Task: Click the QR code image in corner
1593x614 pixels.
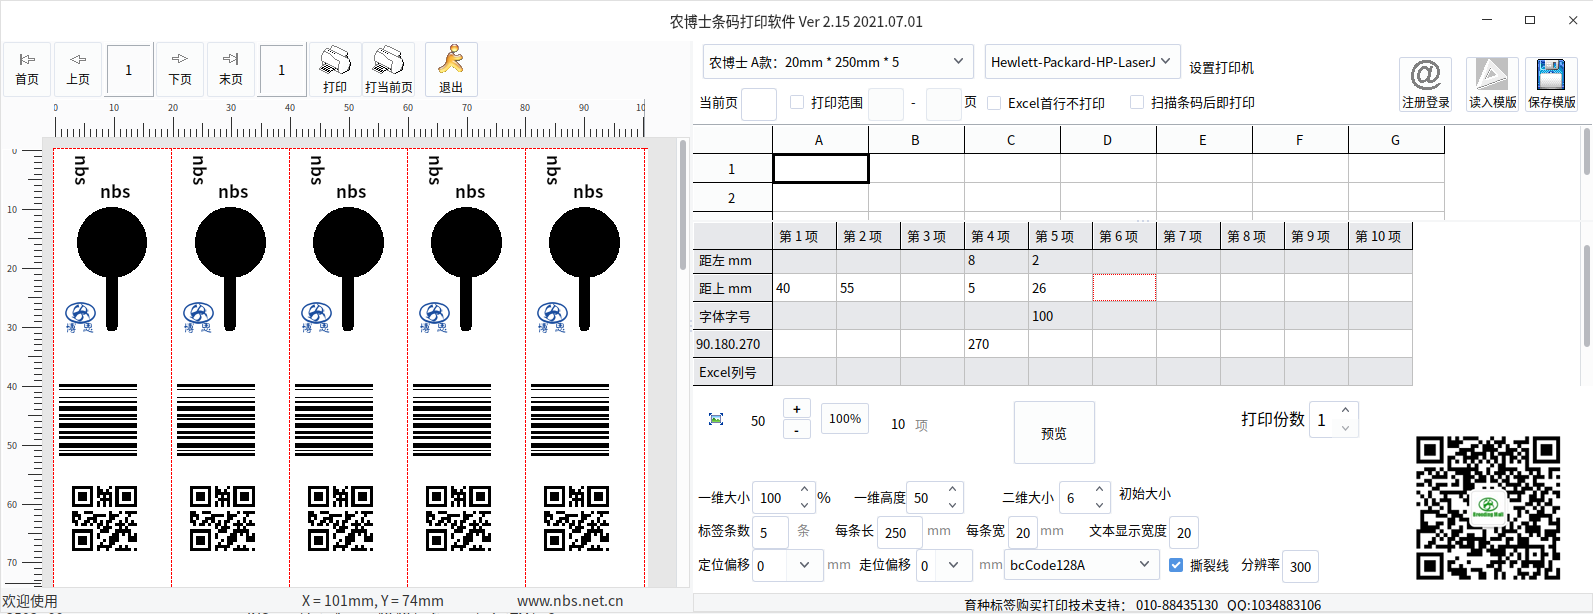Action: click(1488, 508)
